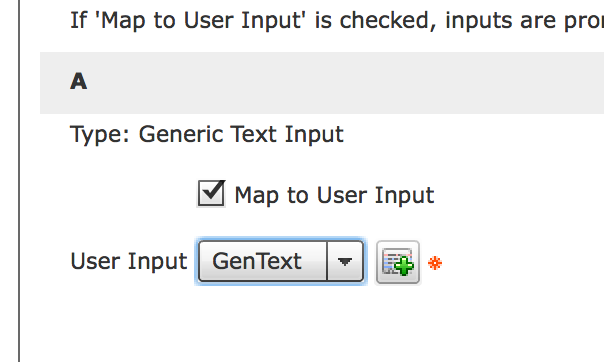Click the word GenText in the selector

257,261
